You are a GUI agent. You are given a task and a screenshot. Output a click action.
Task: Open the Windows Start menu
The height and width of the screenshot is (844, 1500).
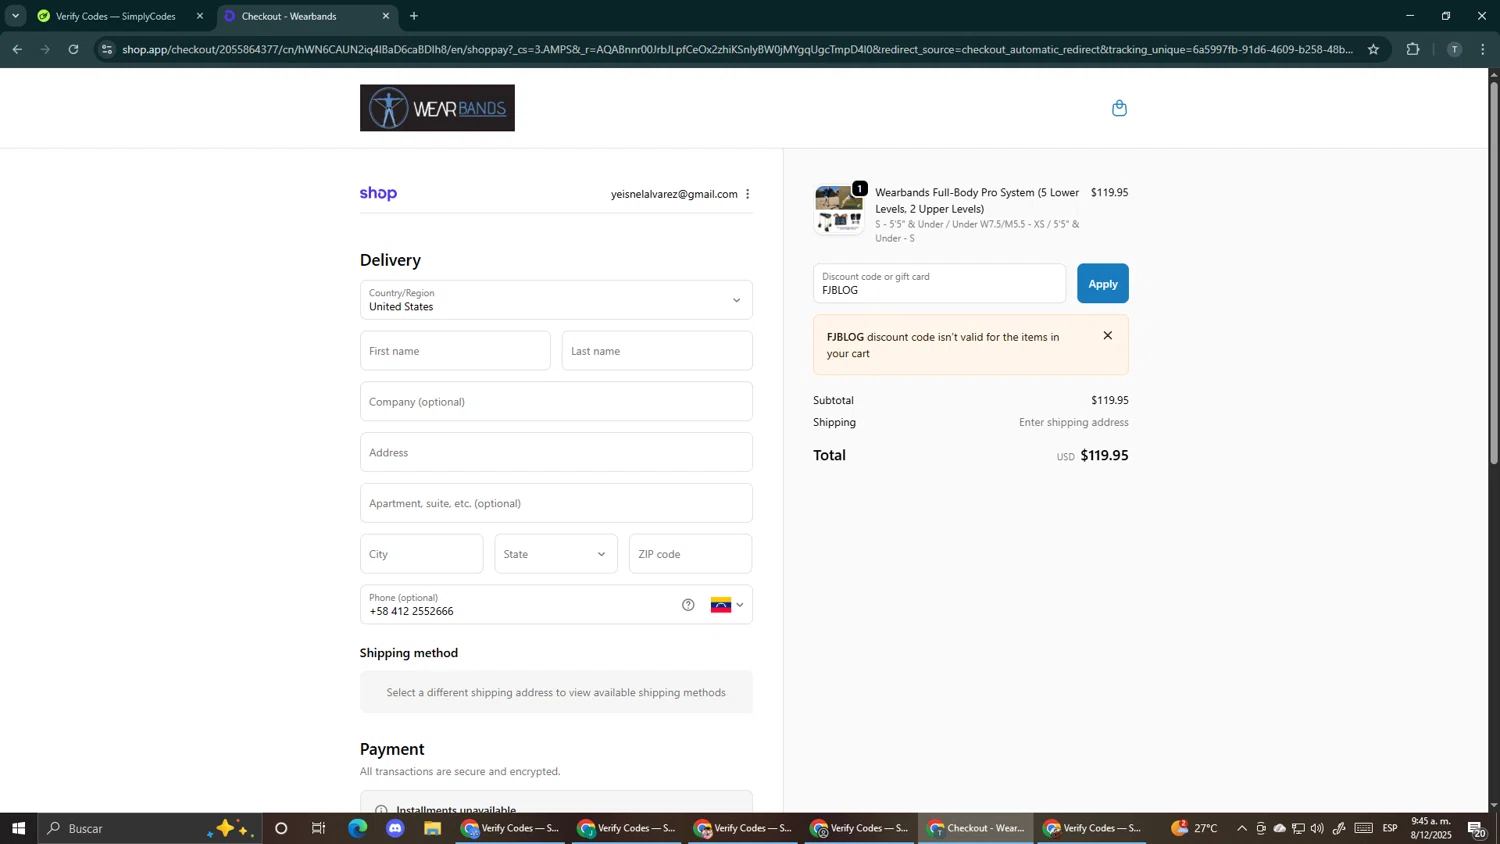pos(18,828)
